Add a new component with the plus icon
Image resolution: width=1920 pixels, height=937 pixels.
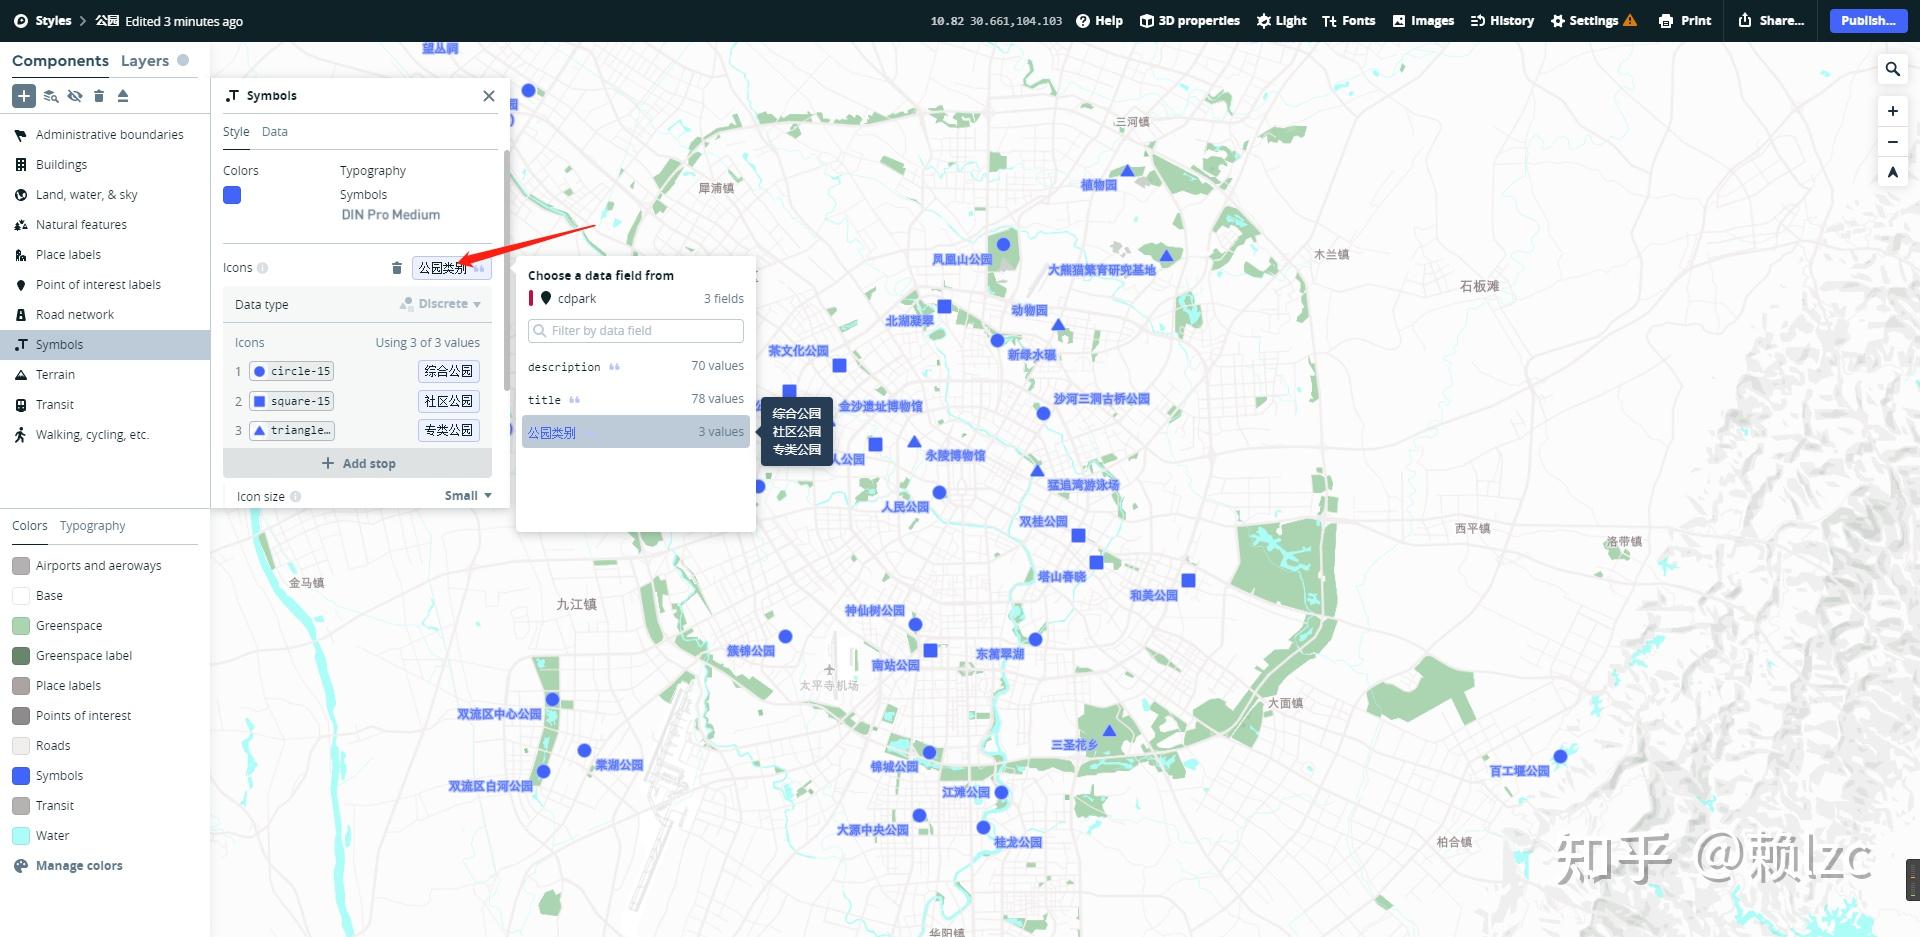pyautogui.click(x=23, y=95)
